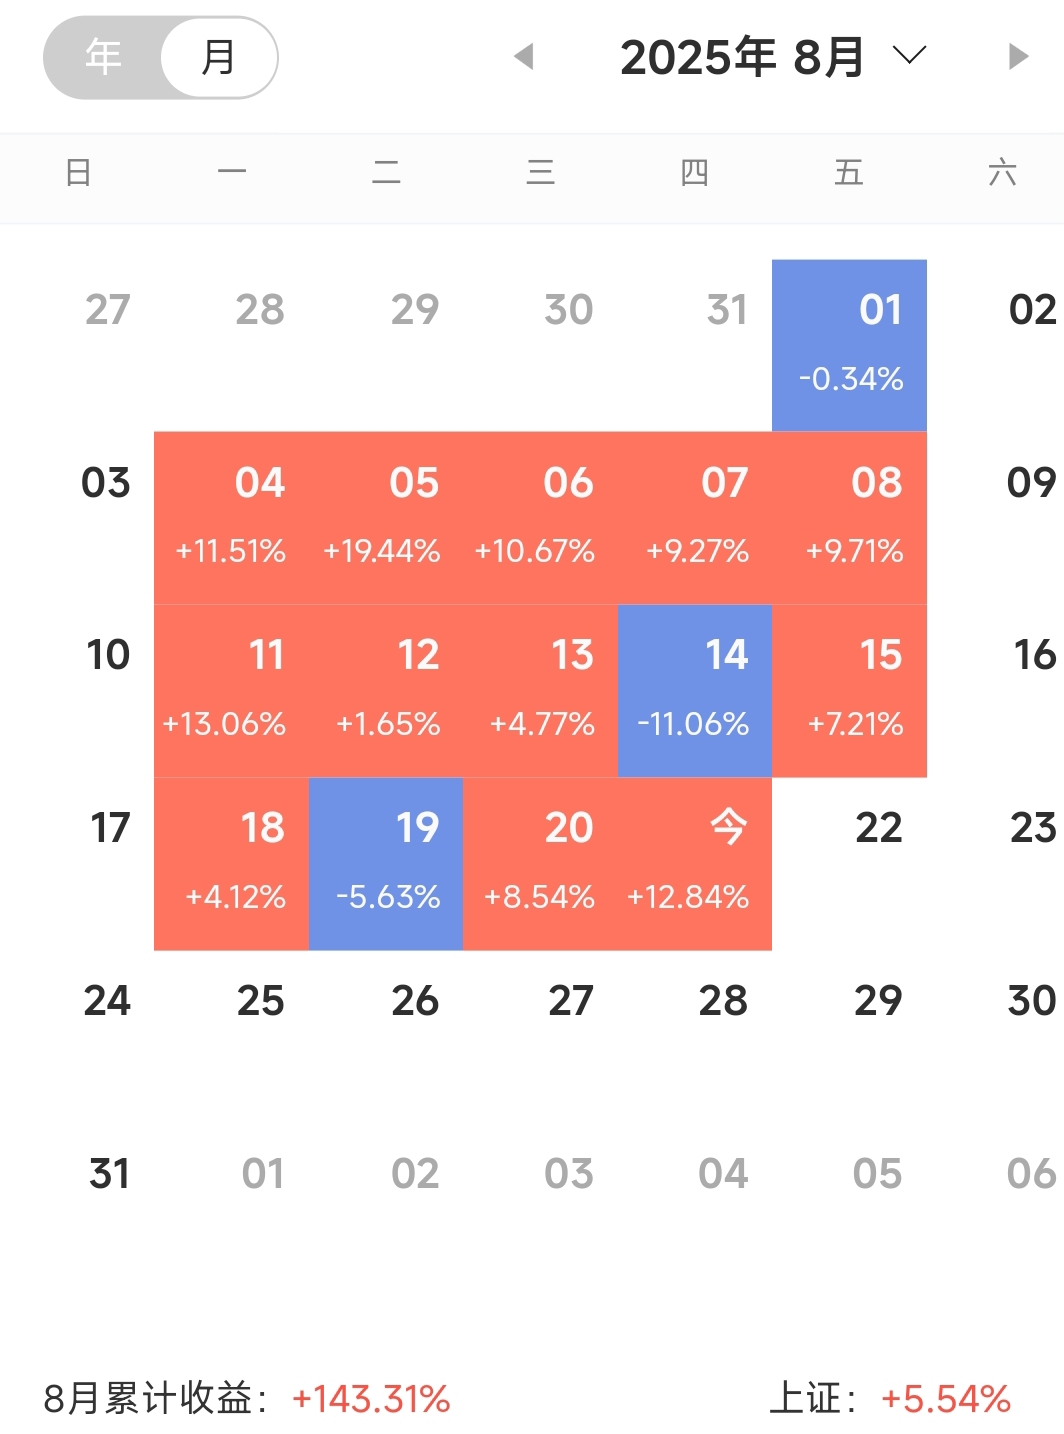
Task: Select August 31 in the last row
Action: (109, 1173)
